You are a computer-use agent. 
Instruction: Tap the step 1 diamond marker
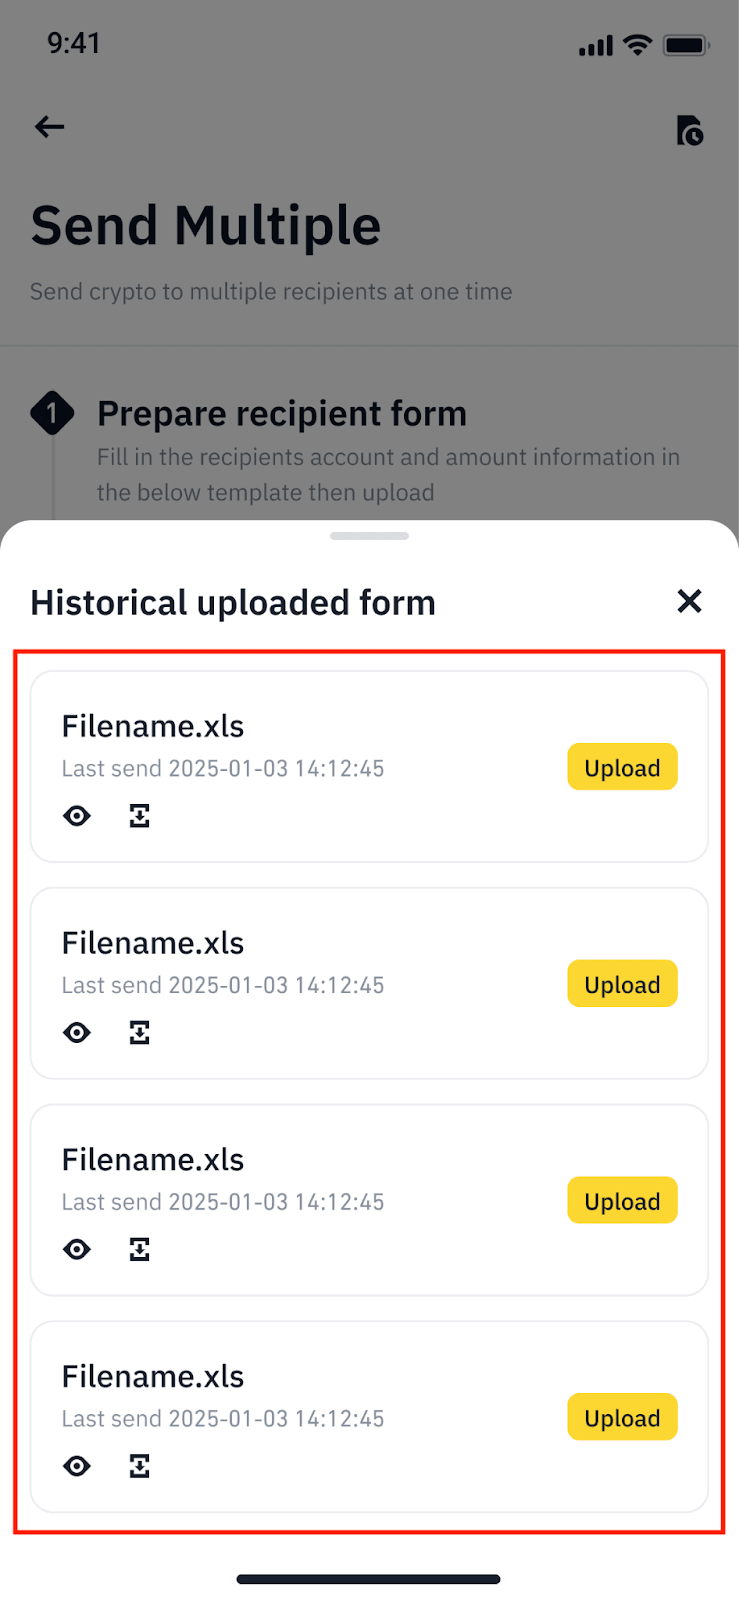click(x=52, y=413)
